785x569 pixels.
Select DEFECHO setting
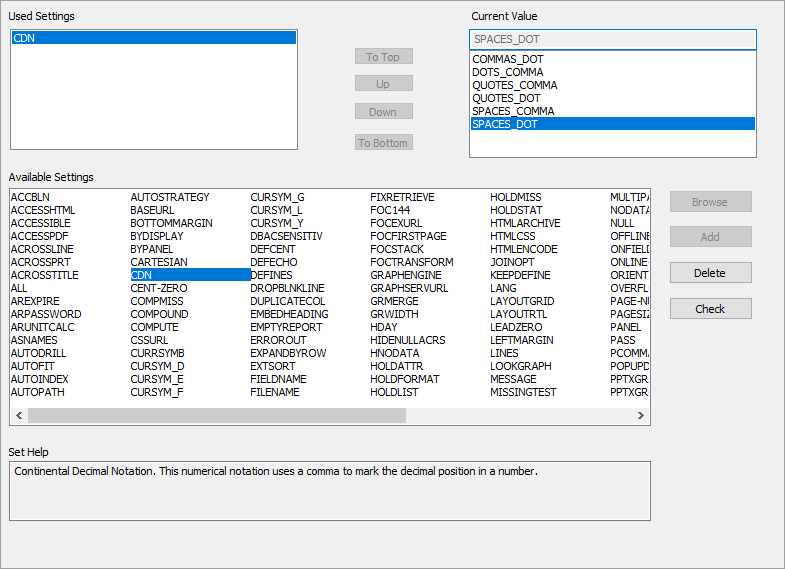pos(274,262)
